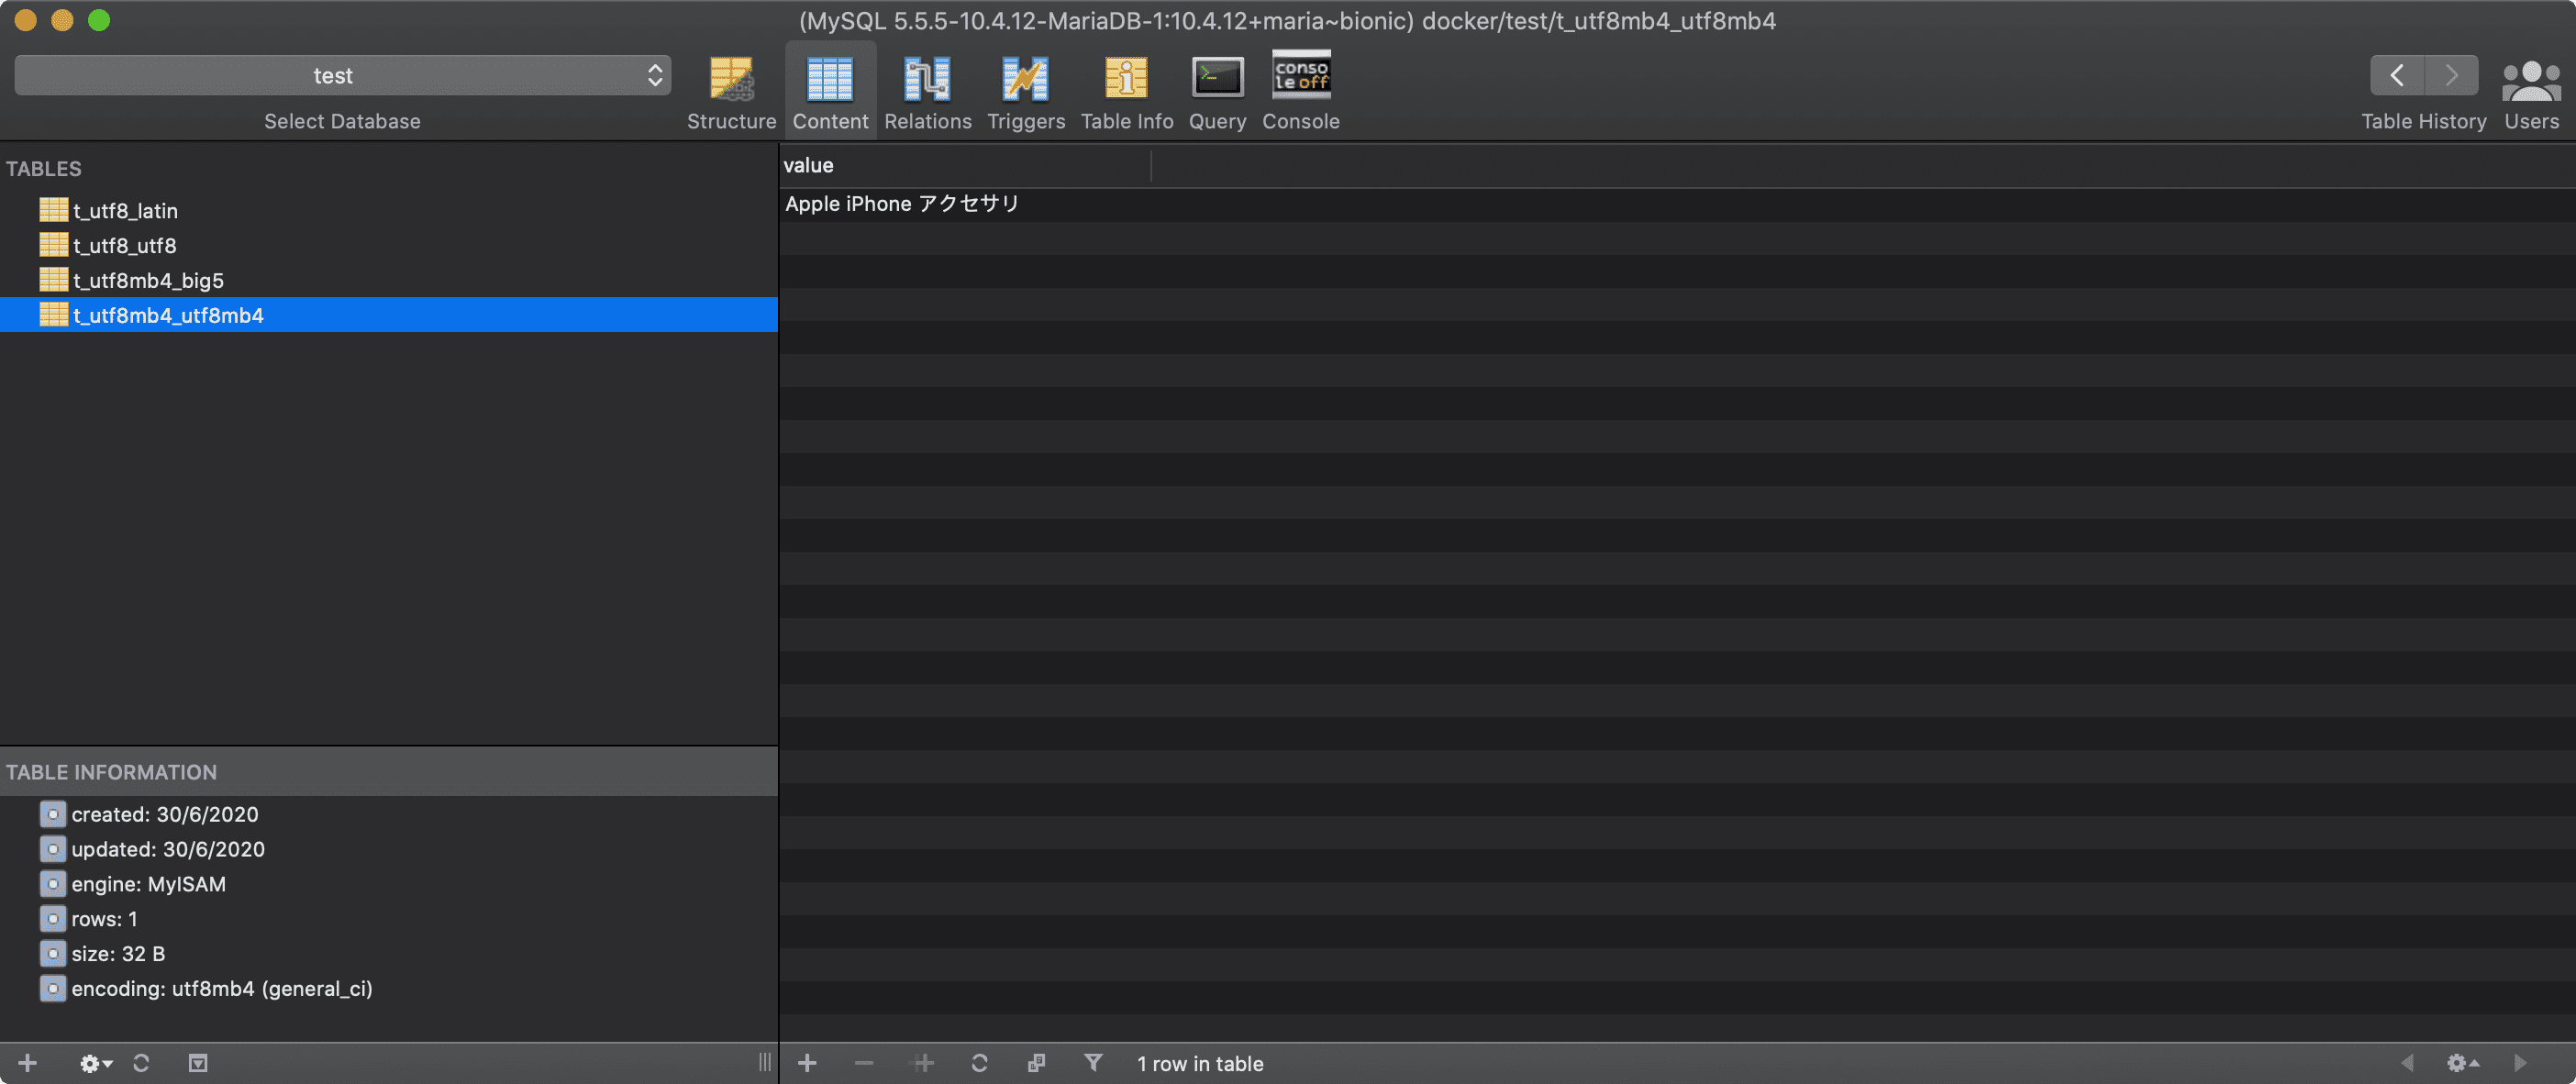This screenshot has height=1084, width=2576.
Task: Refresh the table list
Action: point(141,1063)
